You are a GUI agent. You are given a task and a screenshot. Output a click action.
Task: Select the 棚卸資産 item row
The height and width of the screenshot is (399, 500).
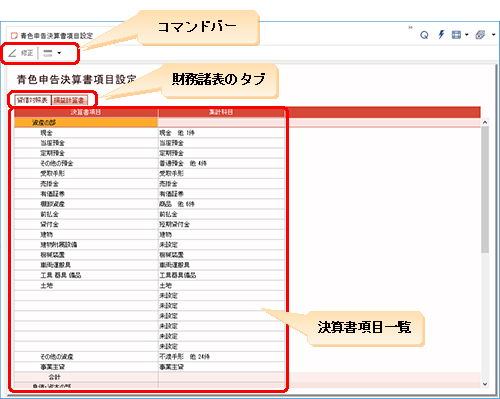coord(86,204)
